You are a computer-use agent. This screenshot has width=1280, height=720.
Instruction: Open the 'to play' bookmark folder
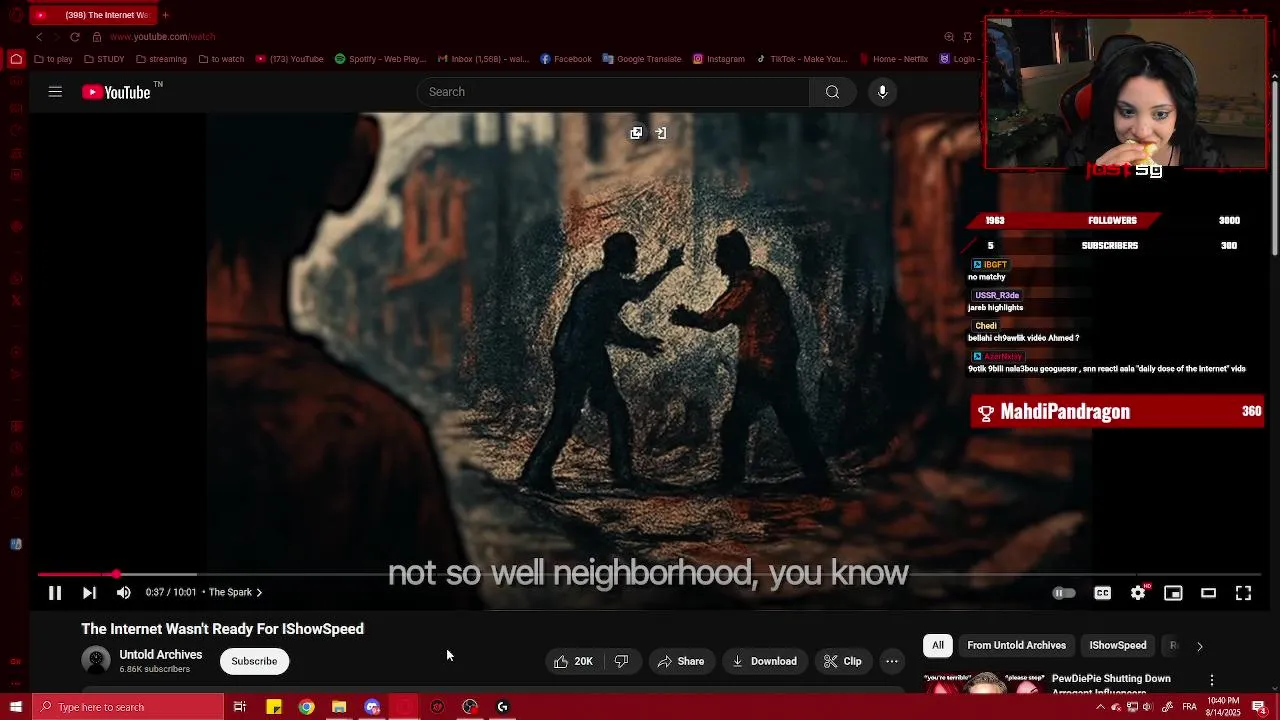pos(53,59)
